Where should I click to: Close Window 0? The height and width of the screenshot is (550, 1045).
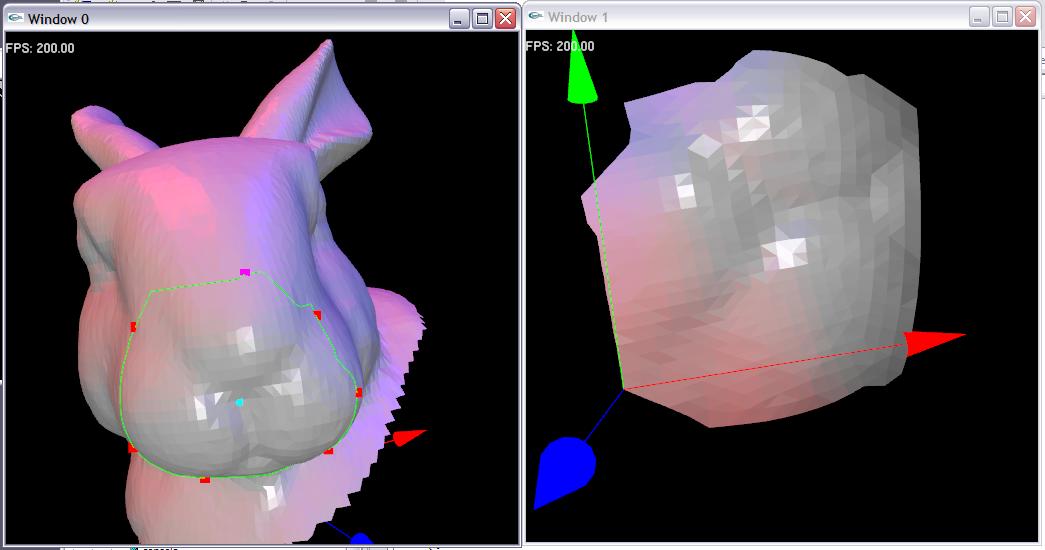pyautogui.click(x=506, y=19)
